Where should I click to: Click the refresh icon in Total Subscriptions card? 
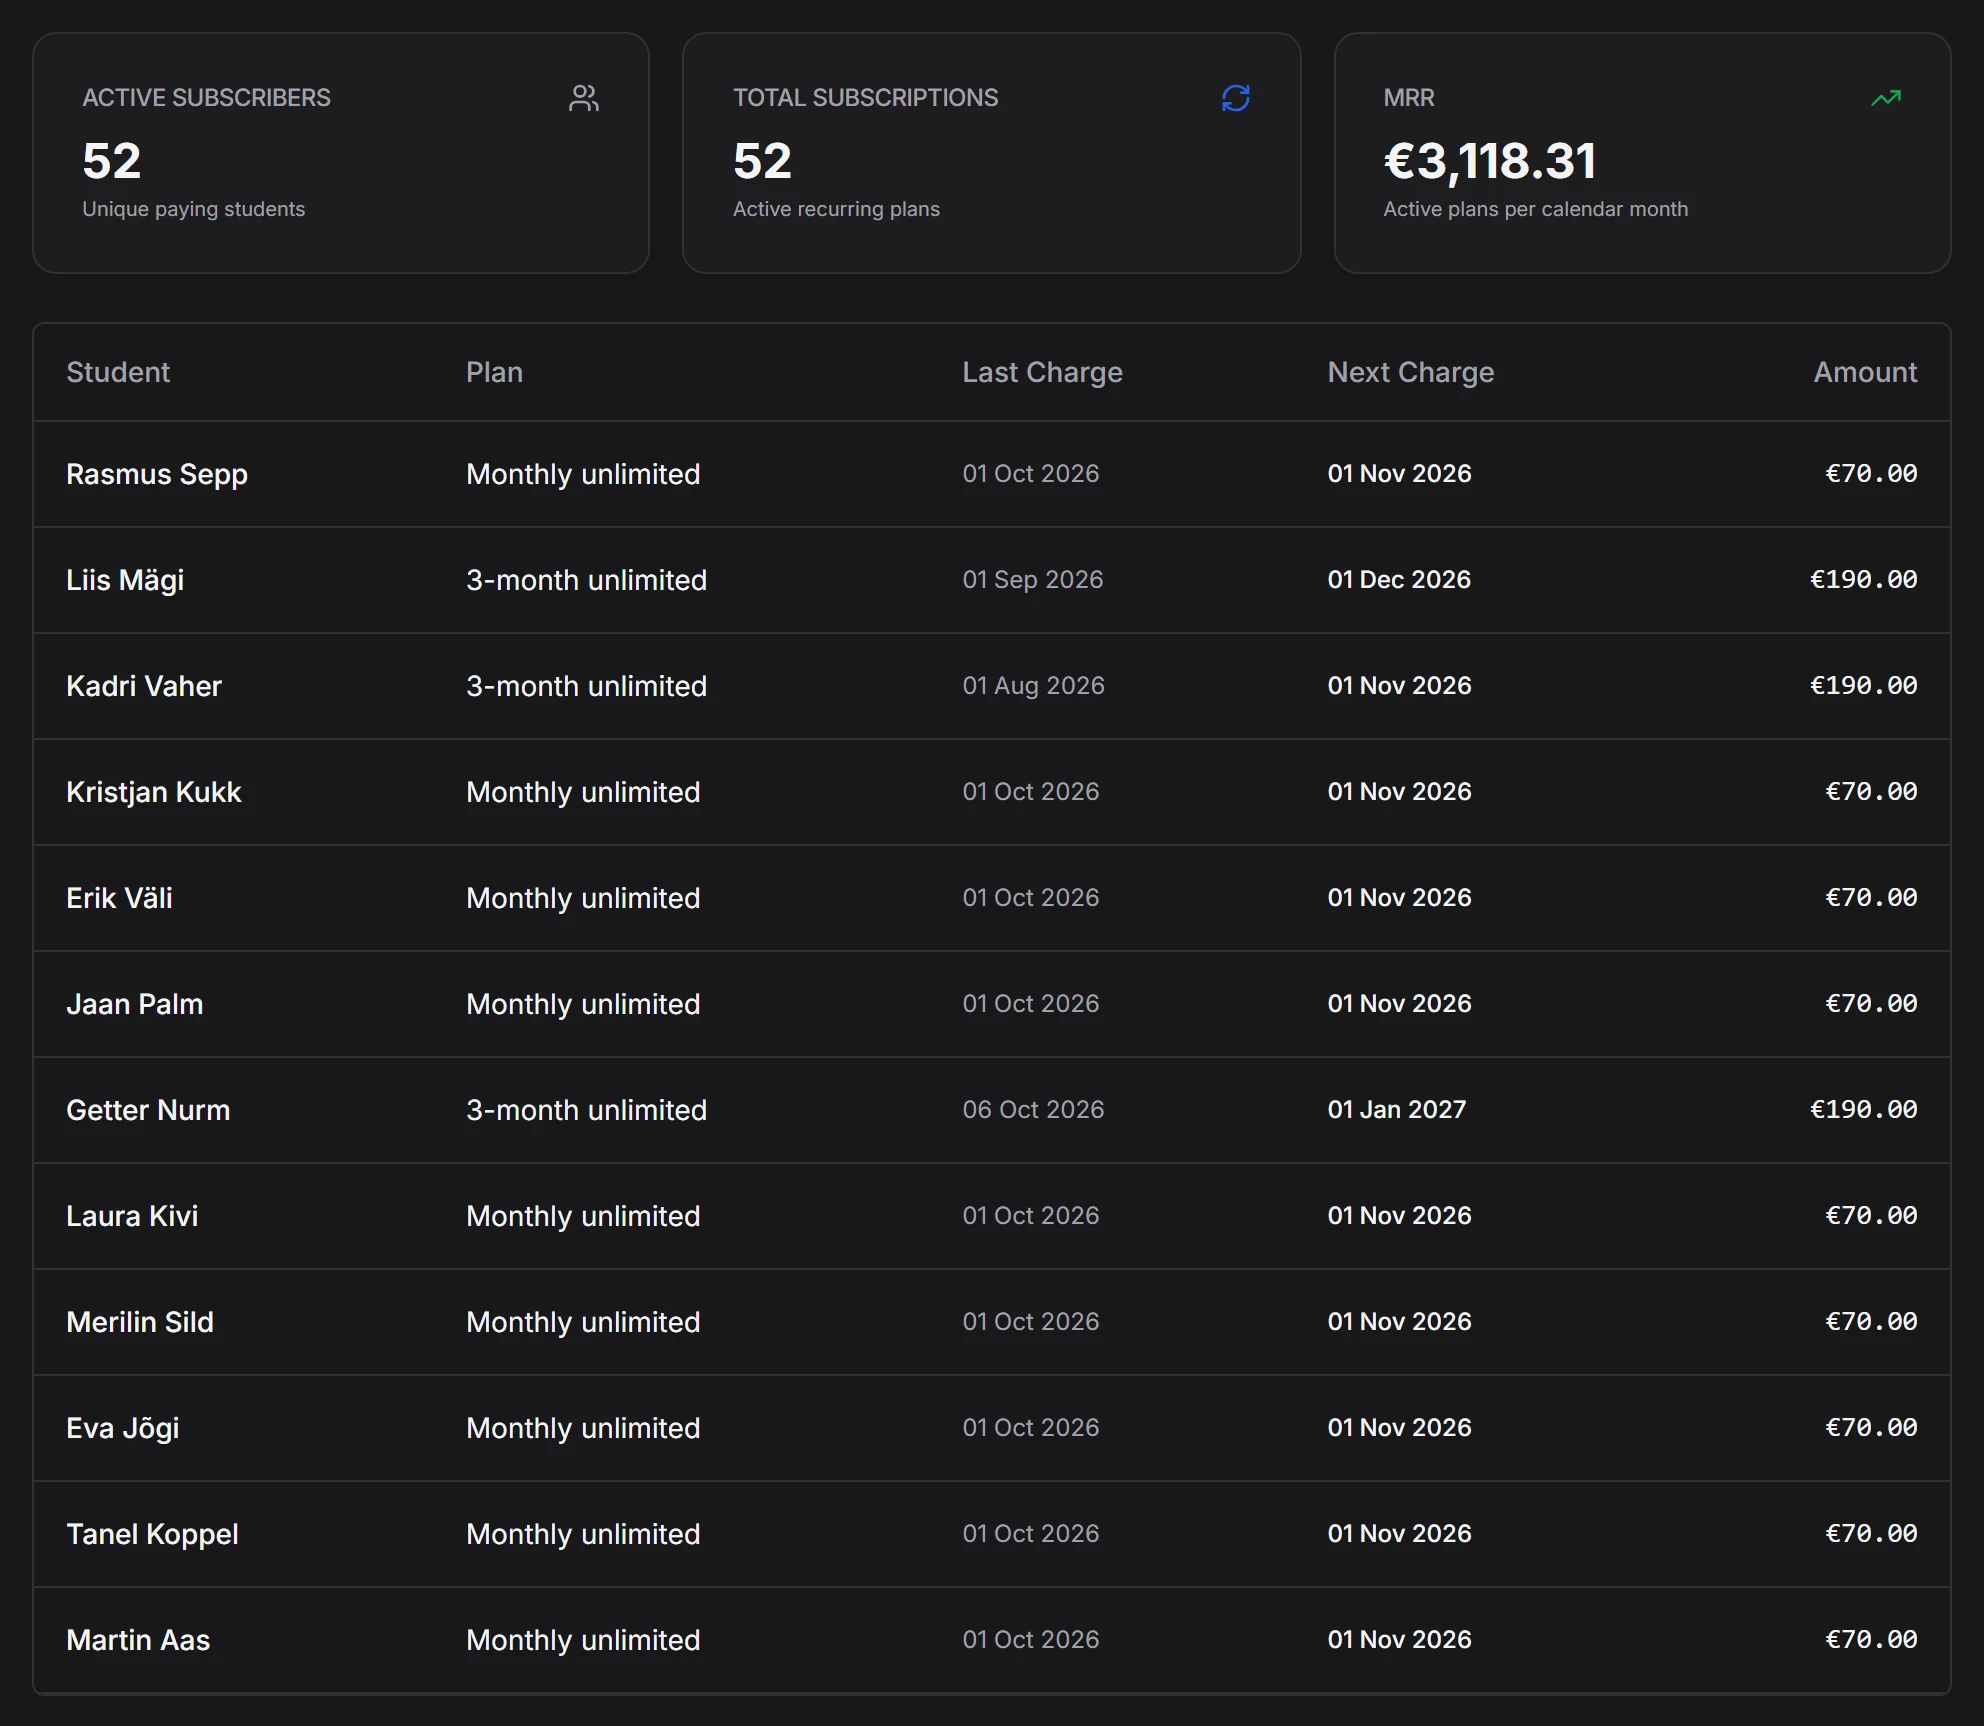pos(1236,98)
